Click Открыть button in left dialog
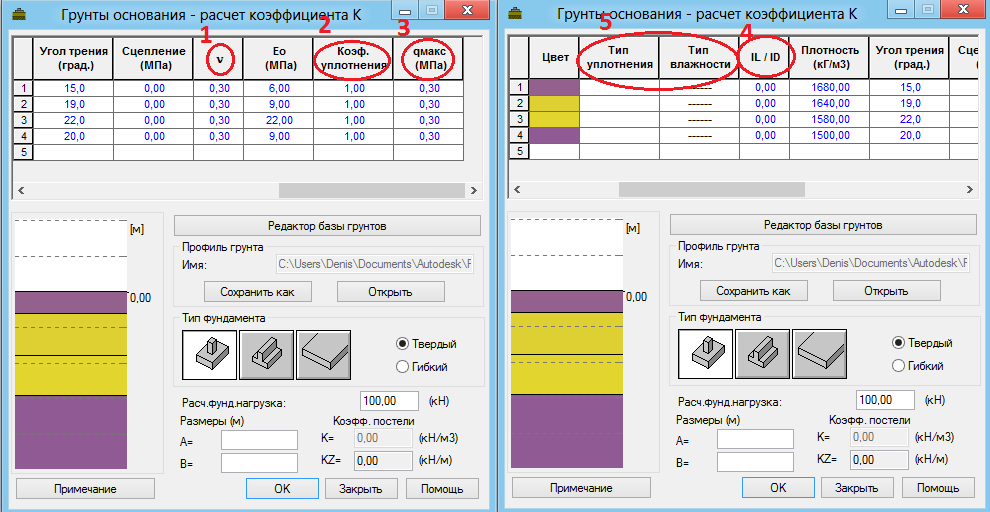Viewport: 990px width, 512px height. [390, 291]
